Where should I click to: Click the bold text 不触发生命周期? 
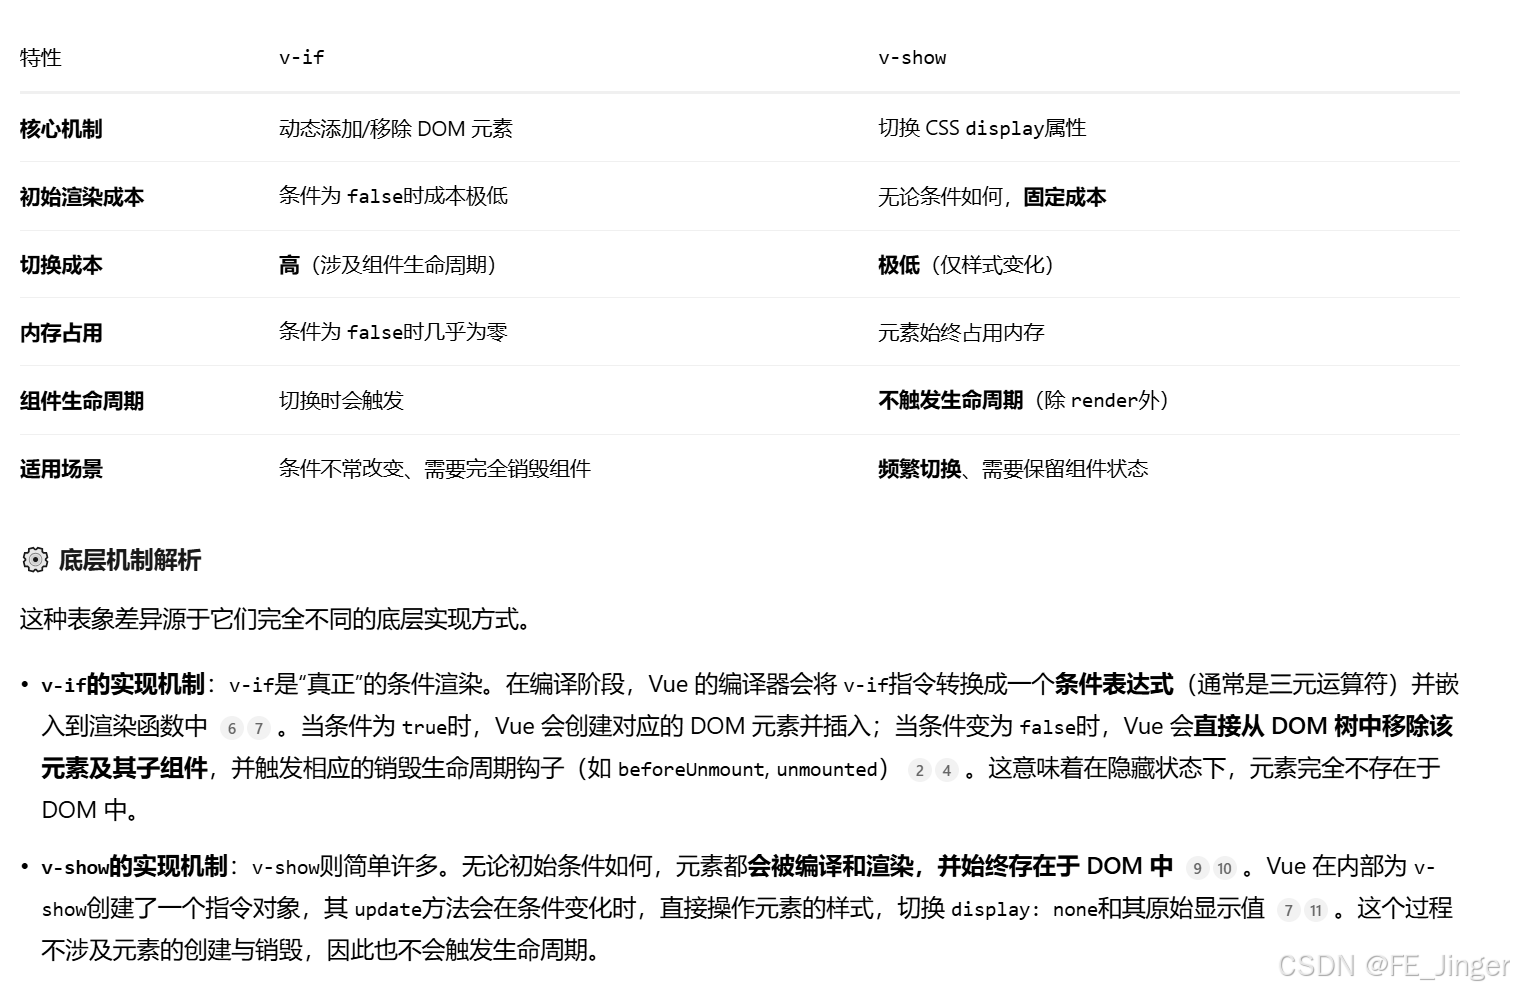[950, 400]
